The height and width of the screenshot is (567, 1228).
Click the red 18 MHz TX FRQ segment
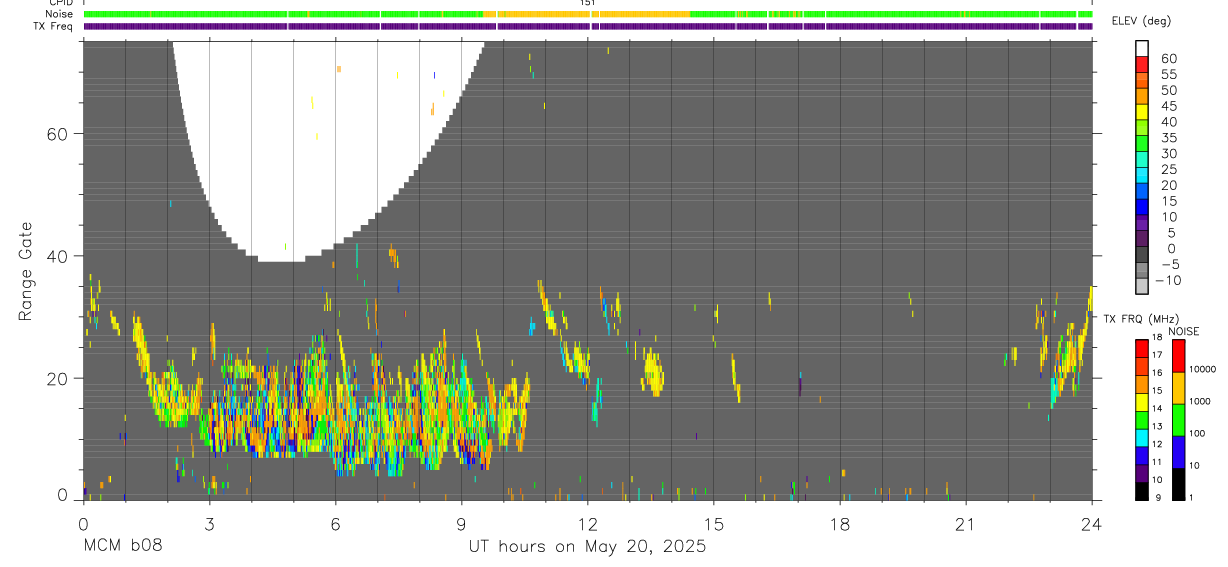coord(1142,349)
